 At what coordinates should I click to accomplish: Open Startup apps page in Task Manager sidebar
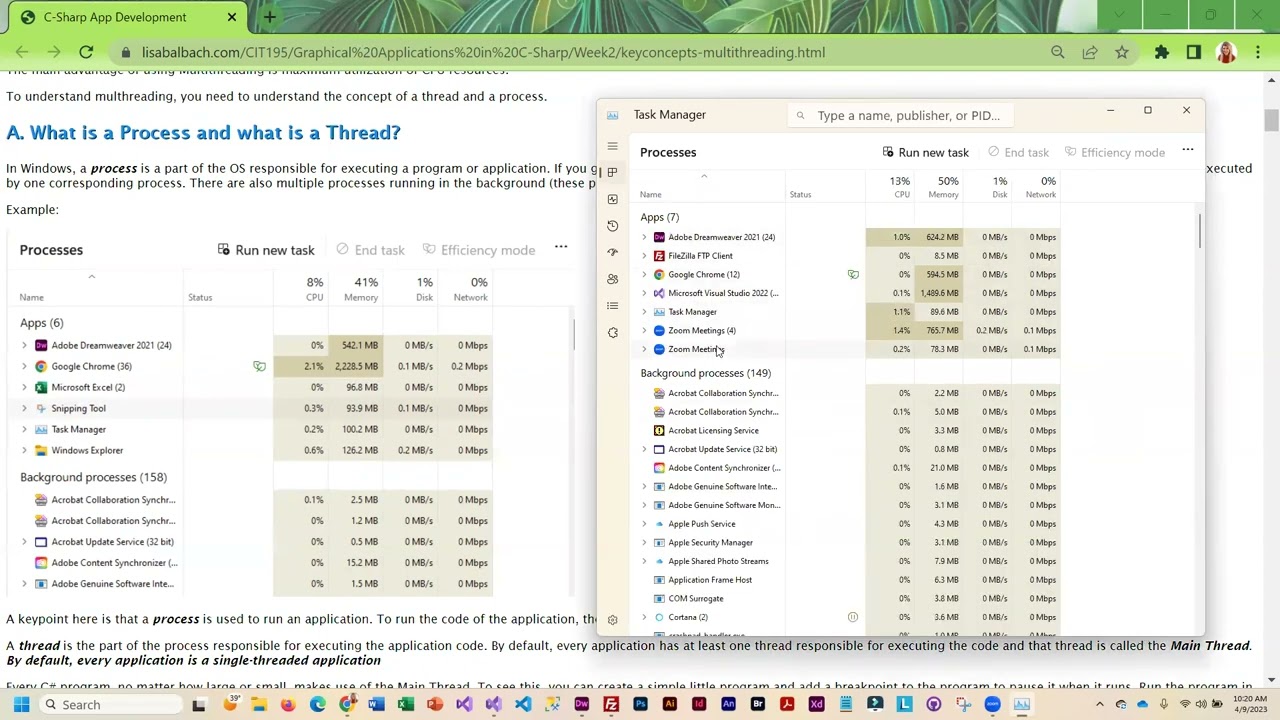pos(613,252)
